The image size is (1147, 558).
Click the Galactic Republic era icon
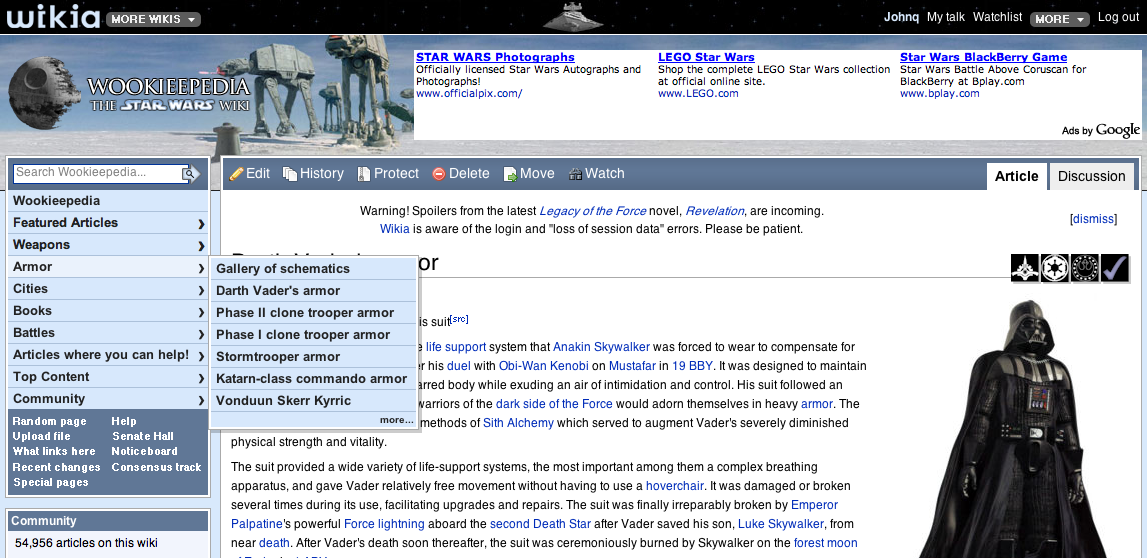pyautogui.click(x=1025, y=268)
